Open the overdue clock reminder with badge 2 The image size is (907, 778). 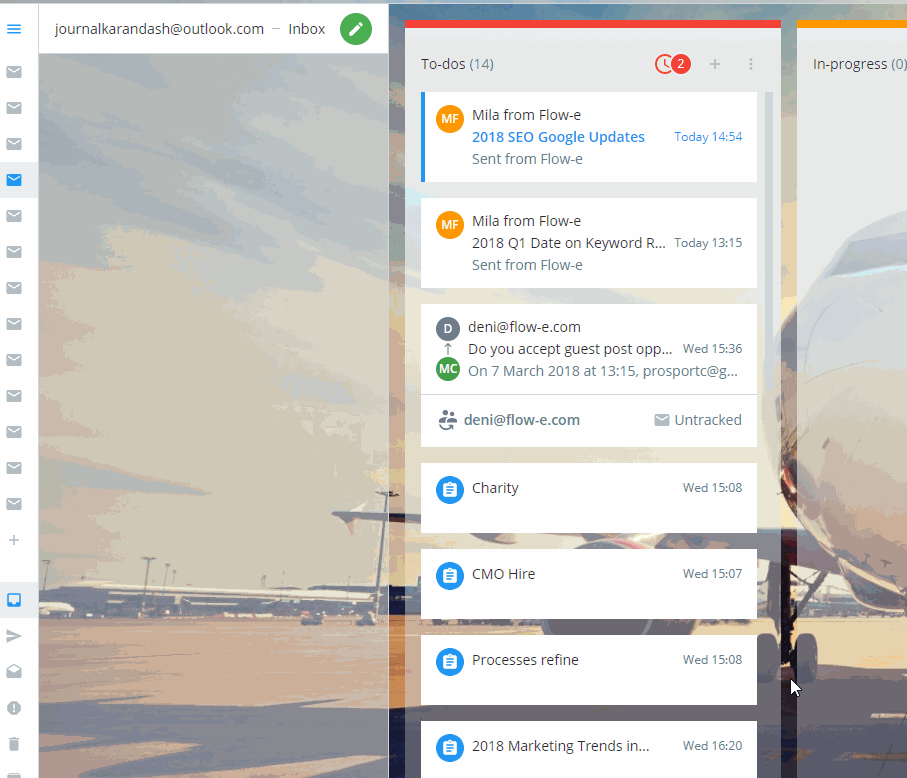[x=671, y=64]
